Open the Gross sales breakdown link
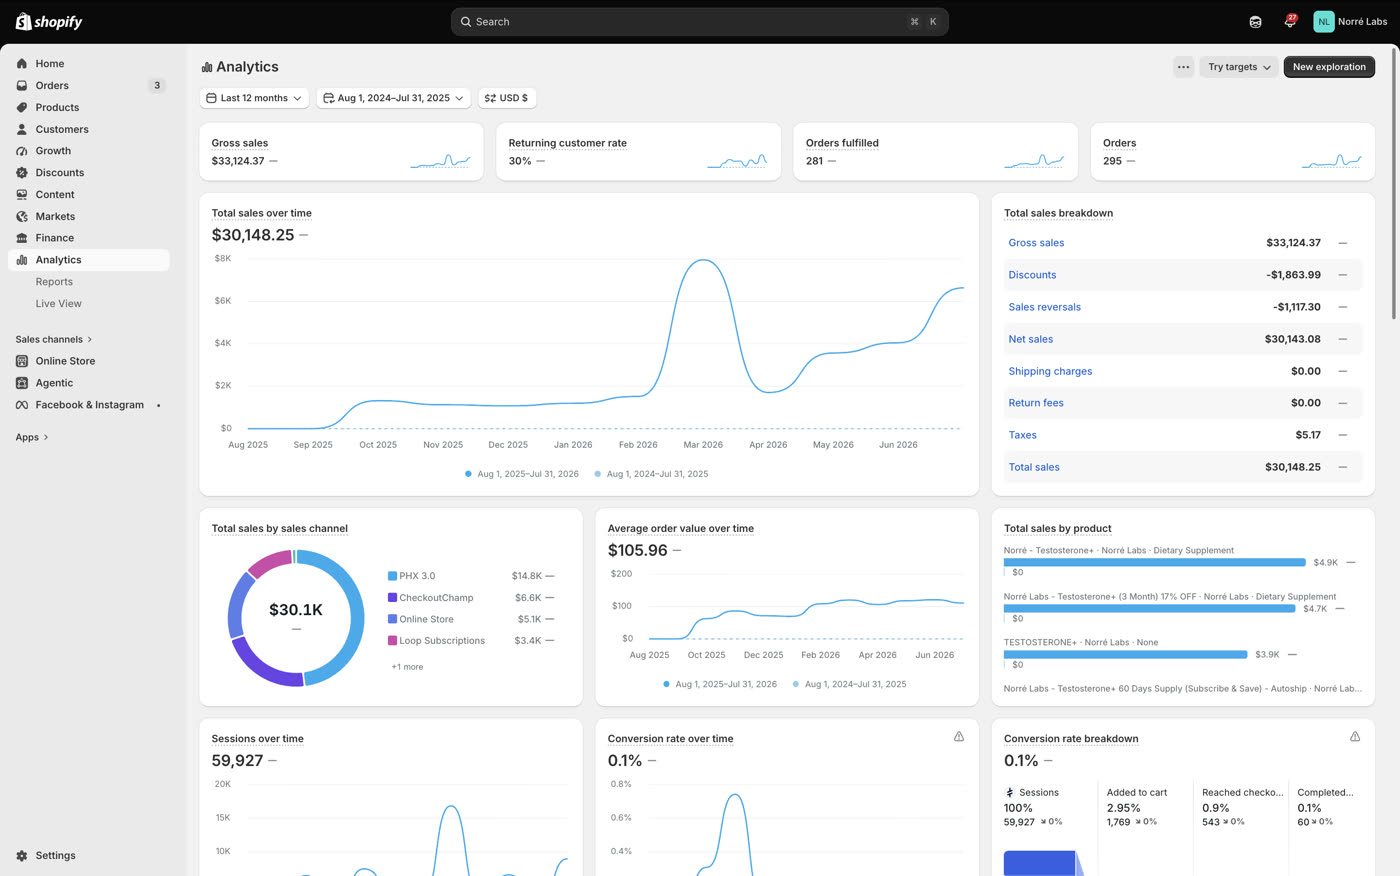 pyautogui.click(x=1036, y=243)
